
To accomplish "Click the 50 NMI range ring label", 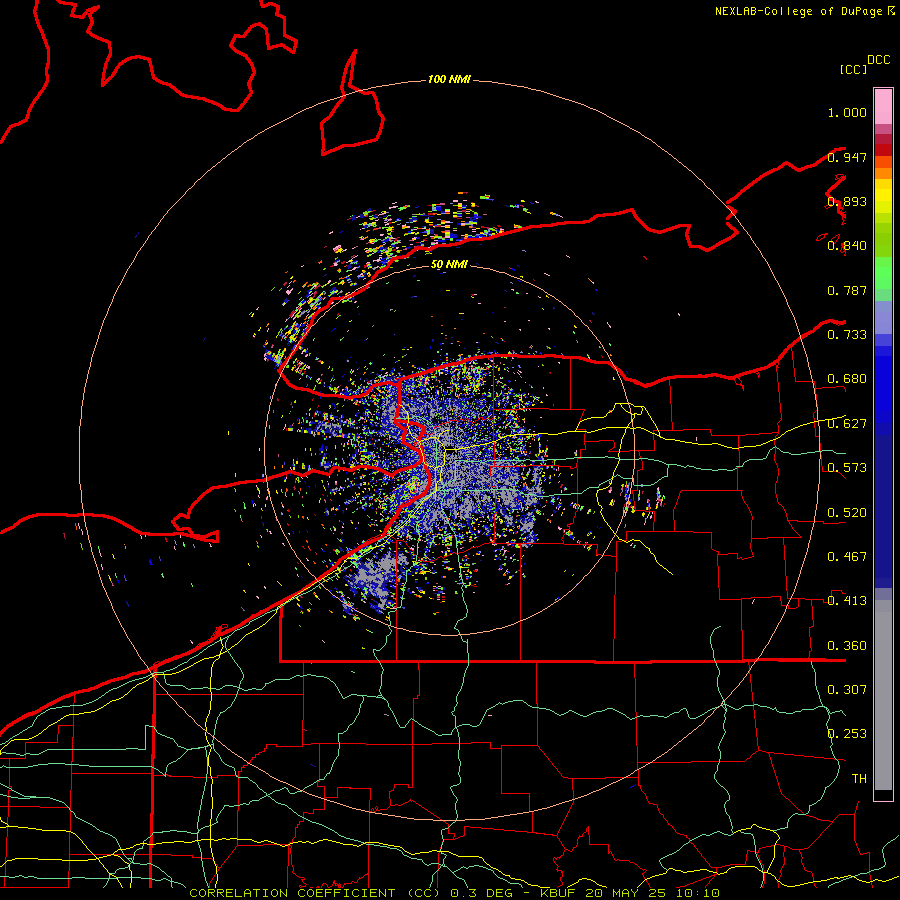I will (449, 264).
